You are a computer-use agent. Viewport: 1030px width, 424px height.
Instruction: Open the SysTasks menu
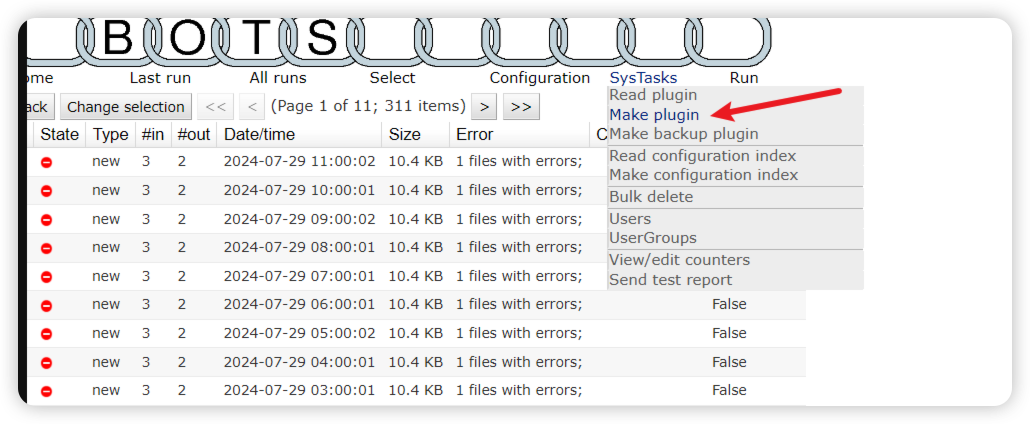[643, 78]
